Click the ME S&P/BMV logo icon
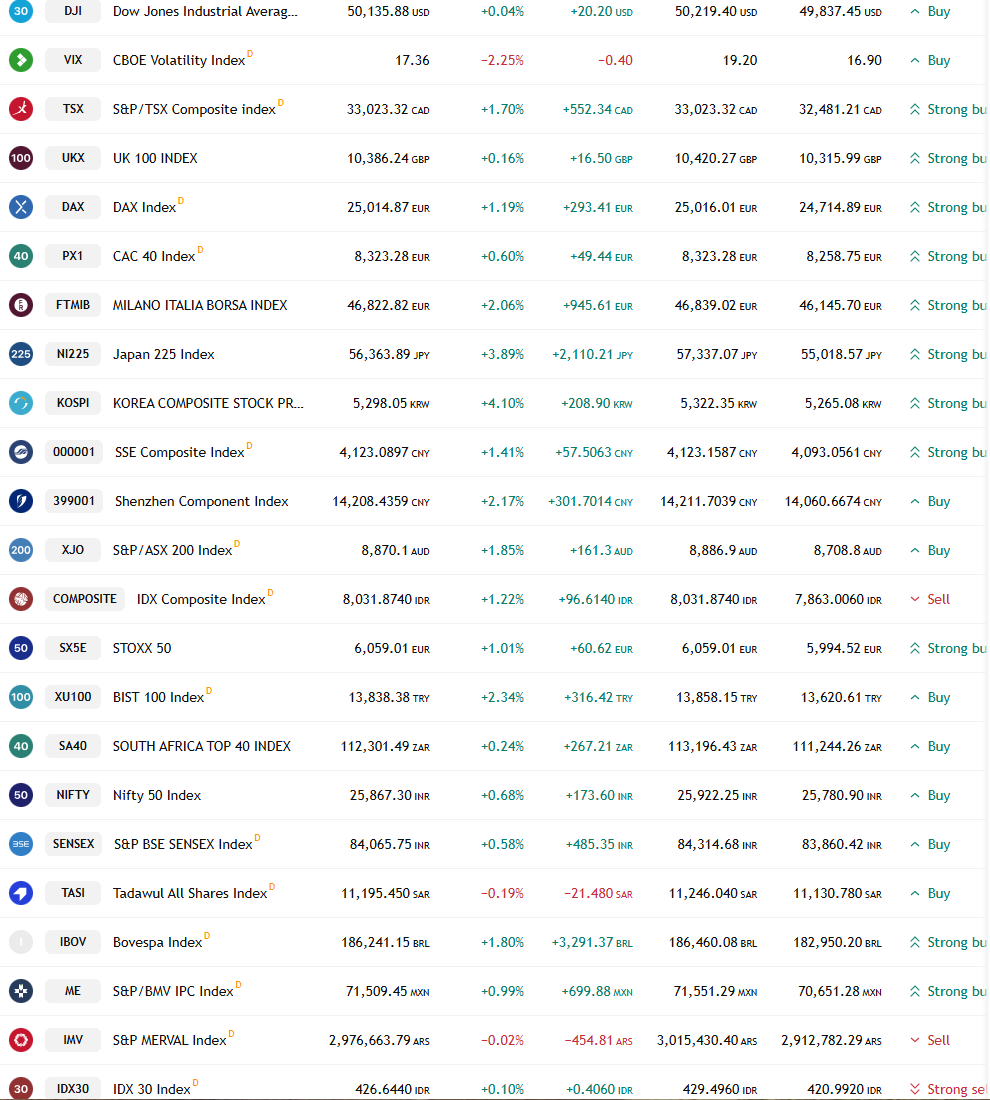The width and height of the screenshot is (990, 1100). click(x=21, y=991)
